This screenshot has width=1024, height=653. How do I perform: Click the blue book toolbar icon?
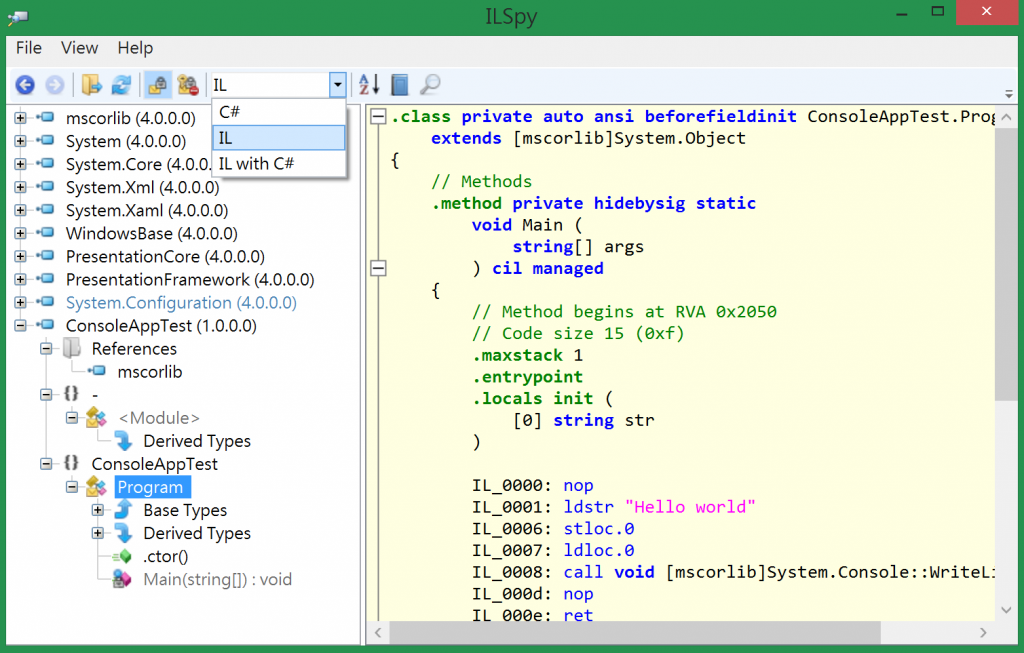tap(400, 85)
